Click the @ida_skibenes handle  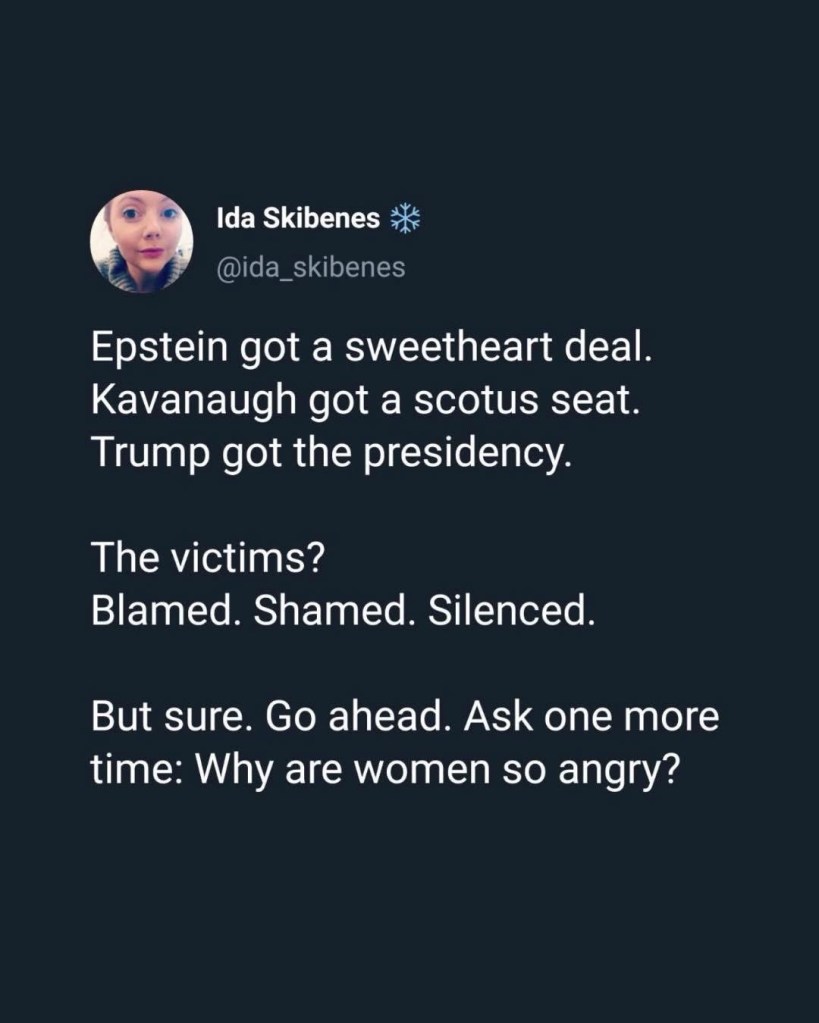(x=311, y=267)
